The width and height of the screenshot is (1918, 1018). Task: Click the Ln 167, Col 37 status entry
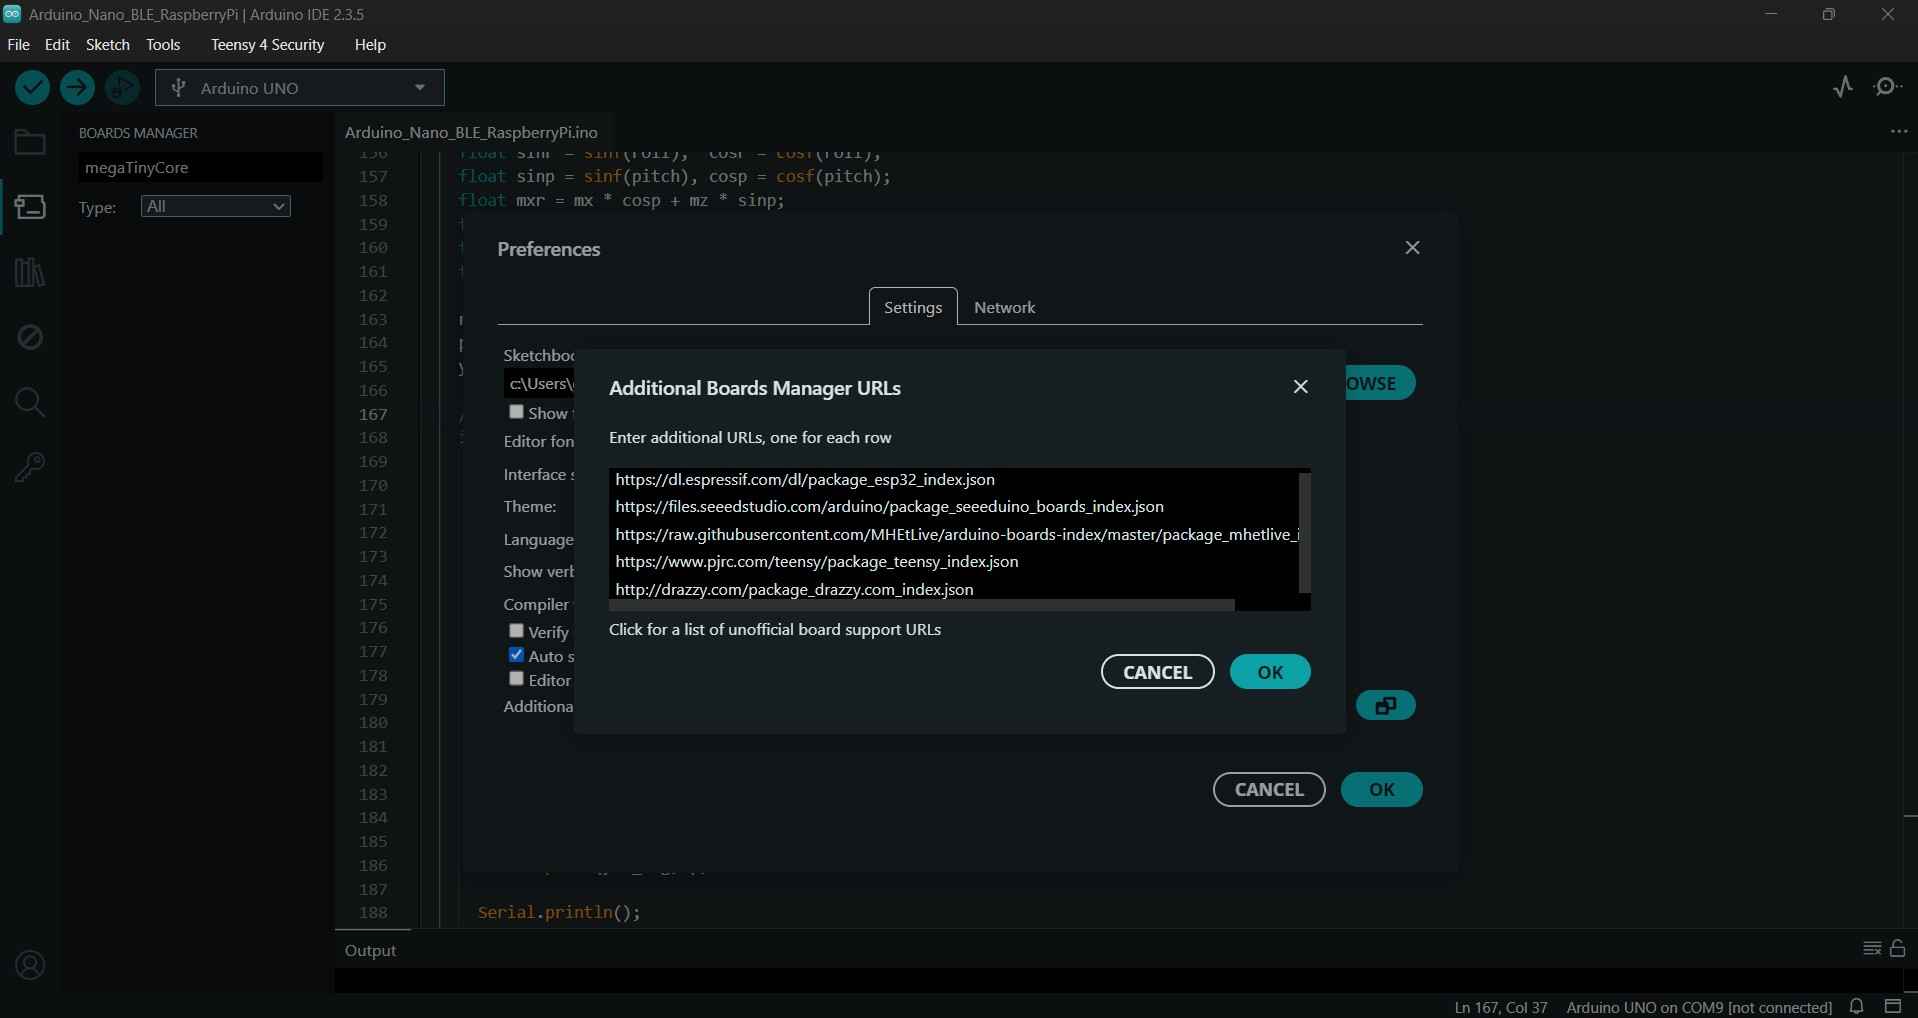click(x=1501, y=1007)
